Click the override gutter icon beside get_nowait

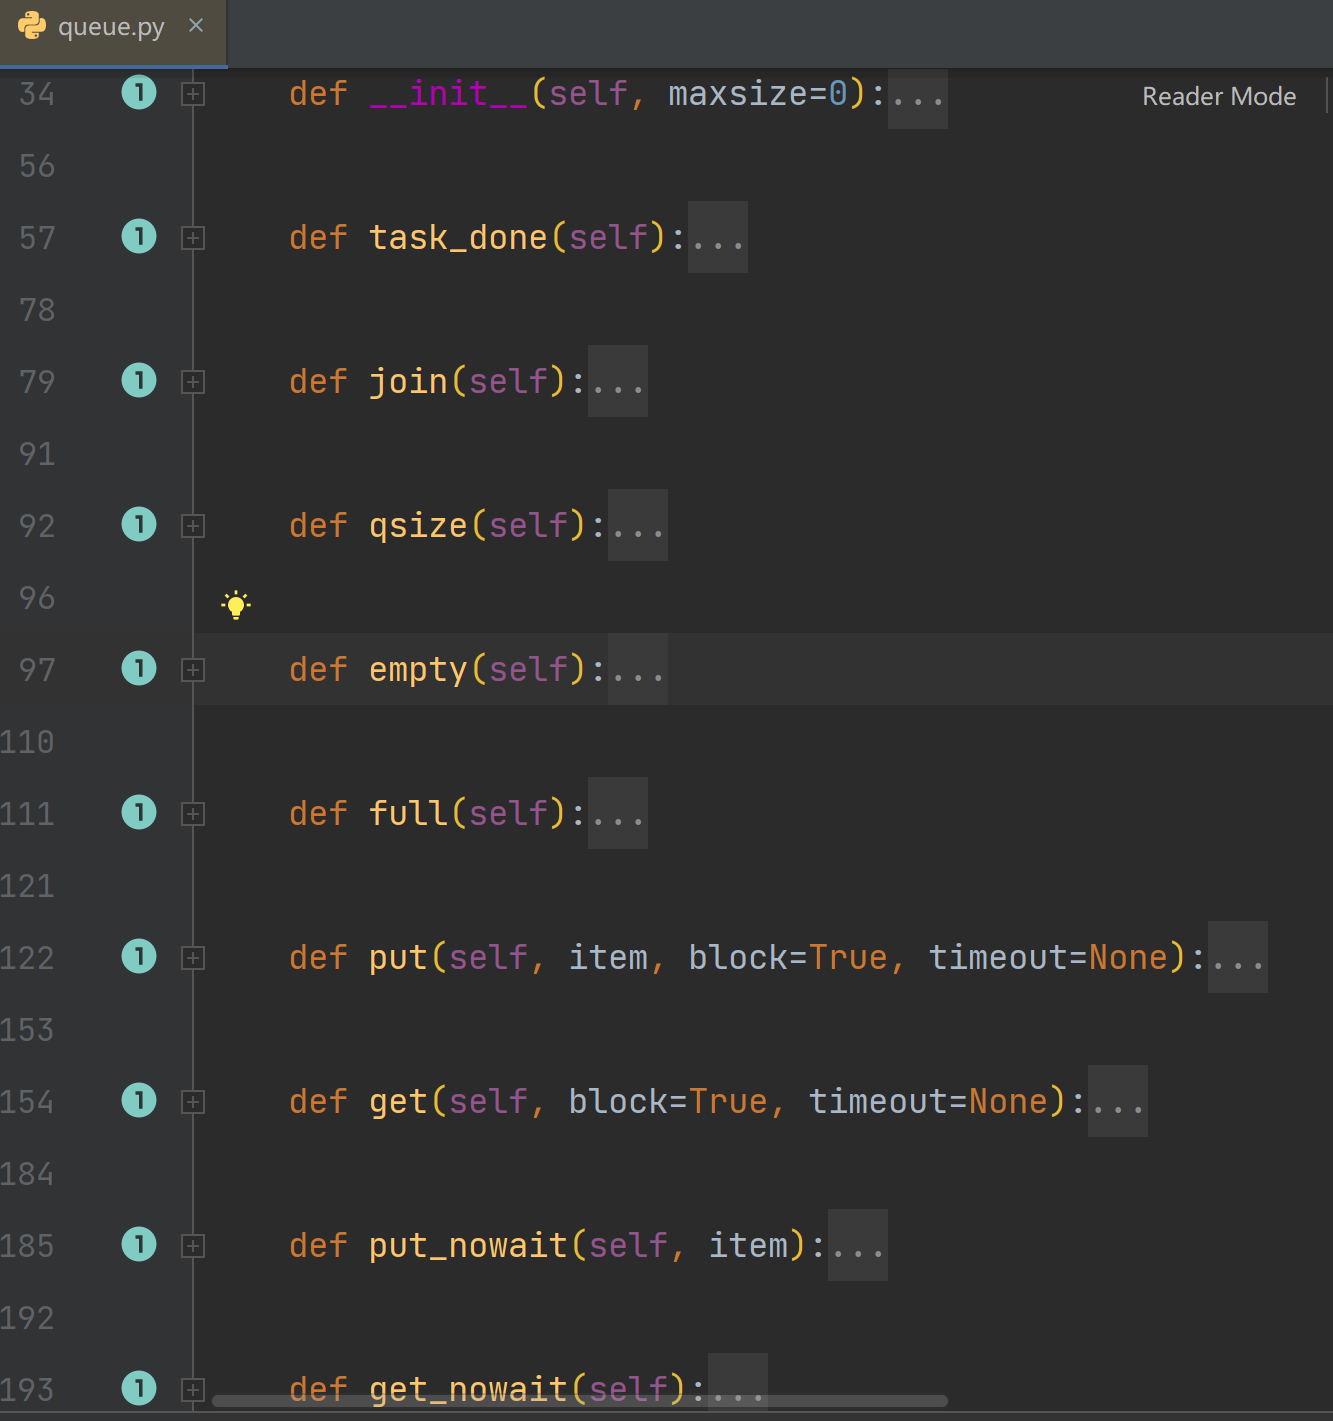[139, 1389]
